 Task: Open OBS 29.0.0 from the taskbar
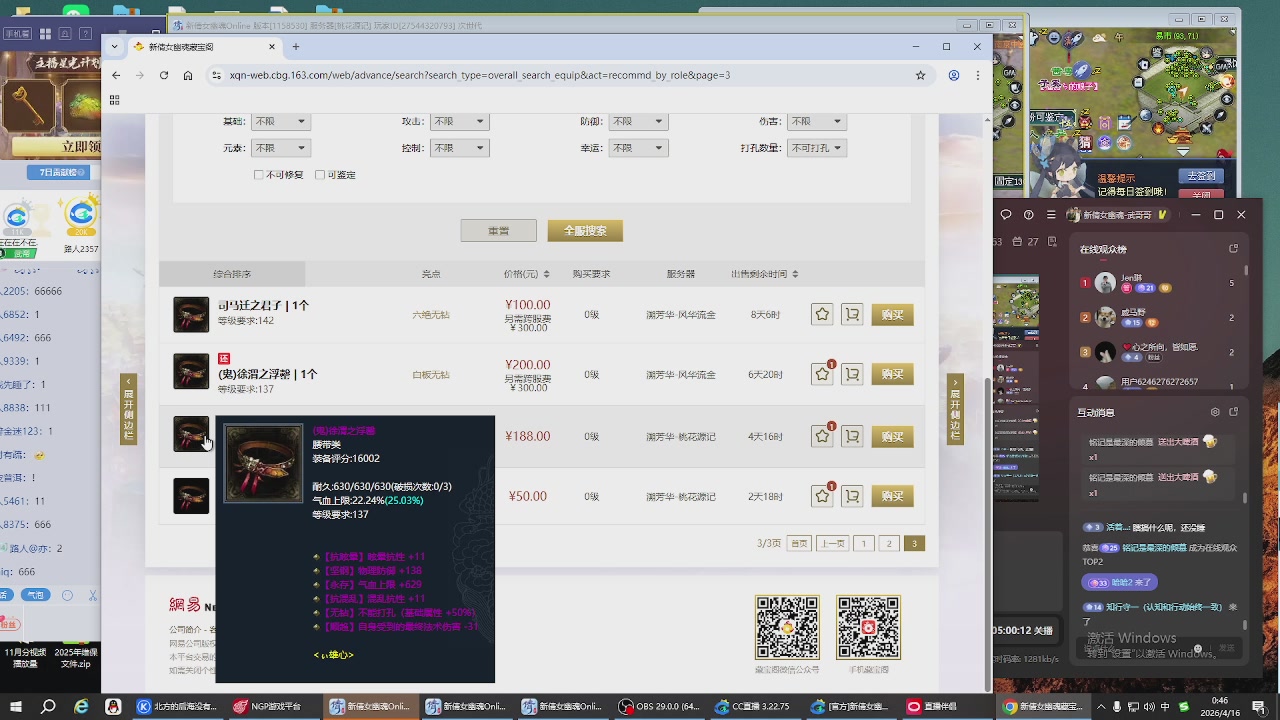660,707
